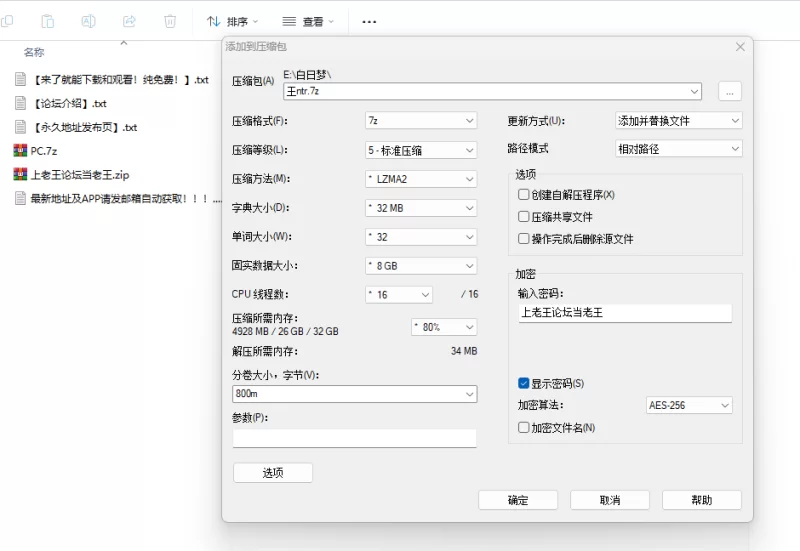Click the 确定 button
The width and height of the screenshot is (800, 551).
[x=518, y=500]
